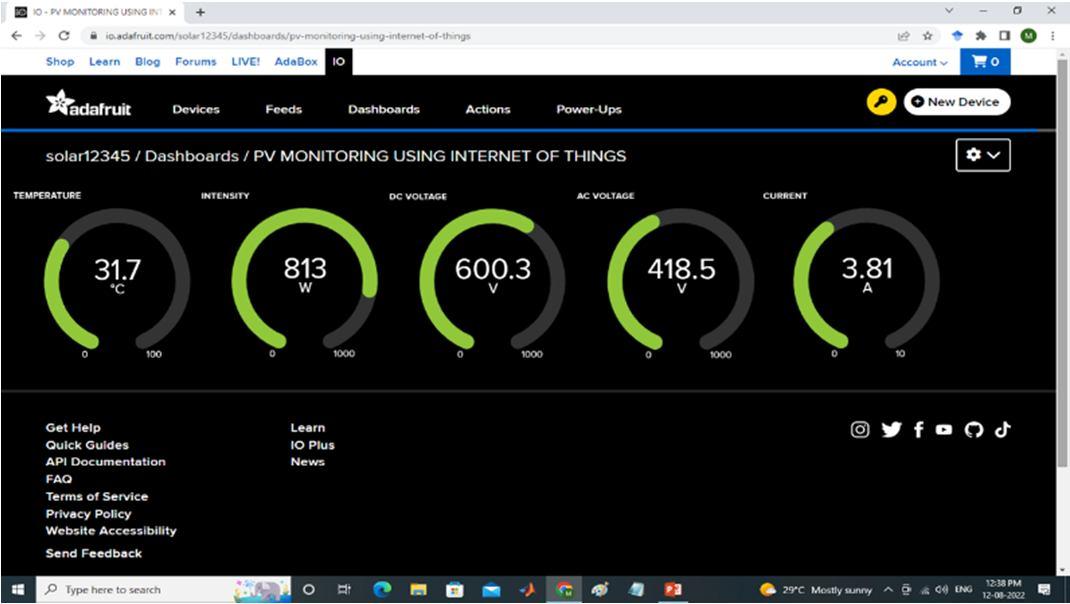Open Adafruit Facebook icon

pos(919,429)
